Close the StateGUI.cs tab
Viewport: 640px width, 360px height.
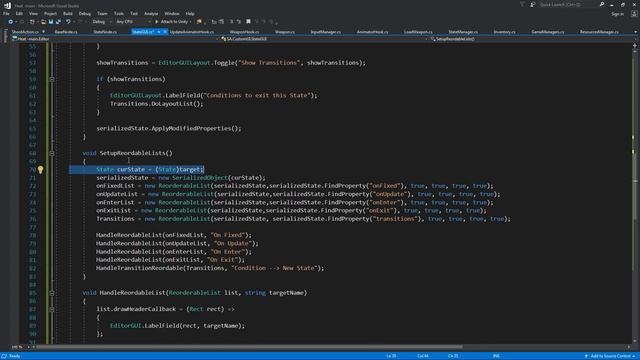[x=165, y=31]
